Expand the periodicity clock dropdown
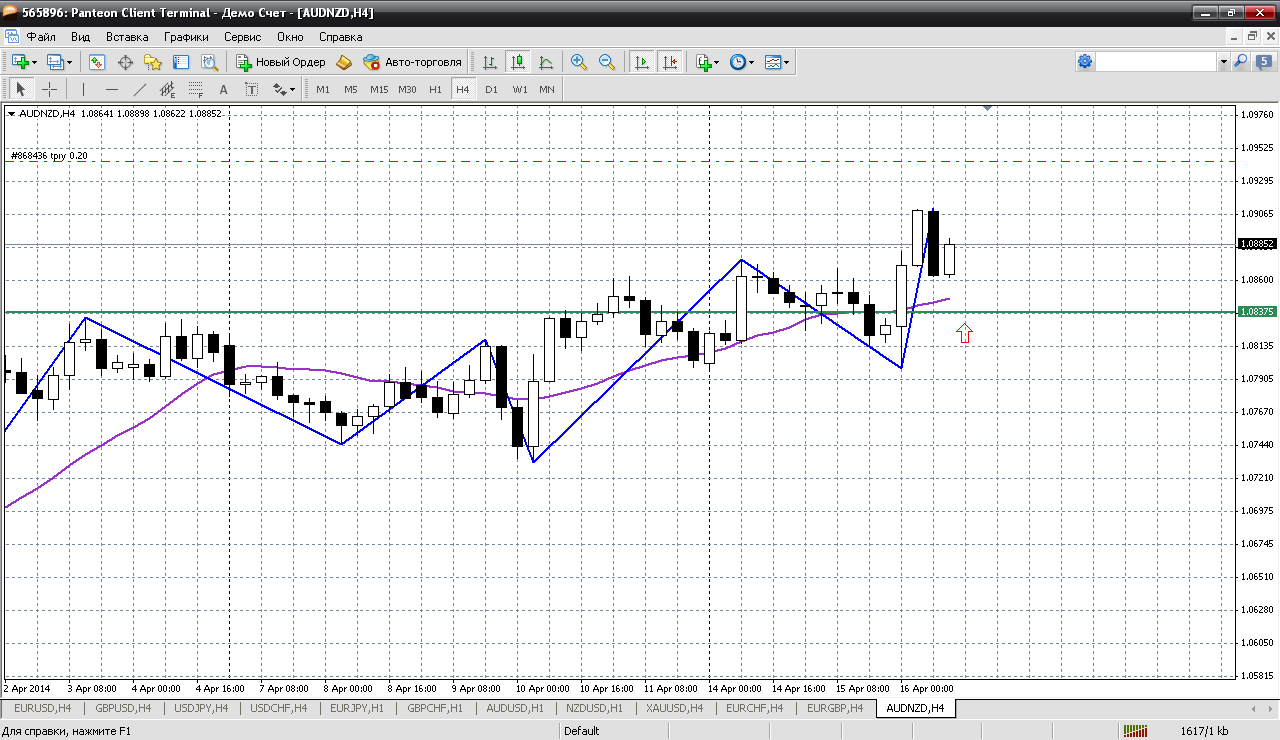Image resolution: width=1280 pixels, height=740 pixels. coord(751,62)
